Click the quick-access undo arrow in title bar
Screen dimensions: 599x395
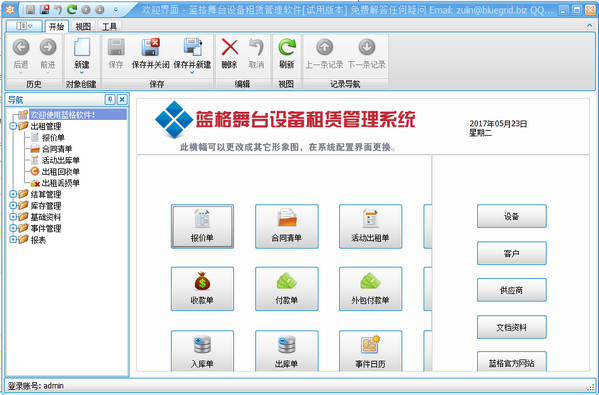click(58, 9)
